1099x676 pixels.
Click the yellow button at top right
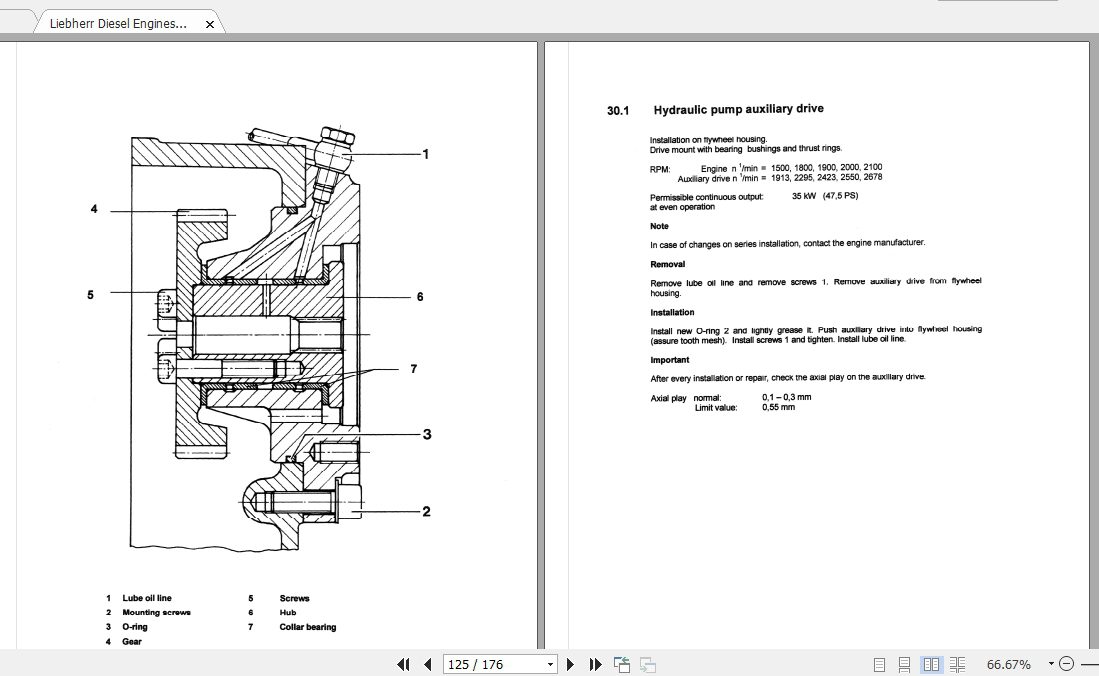pos(997,3)
